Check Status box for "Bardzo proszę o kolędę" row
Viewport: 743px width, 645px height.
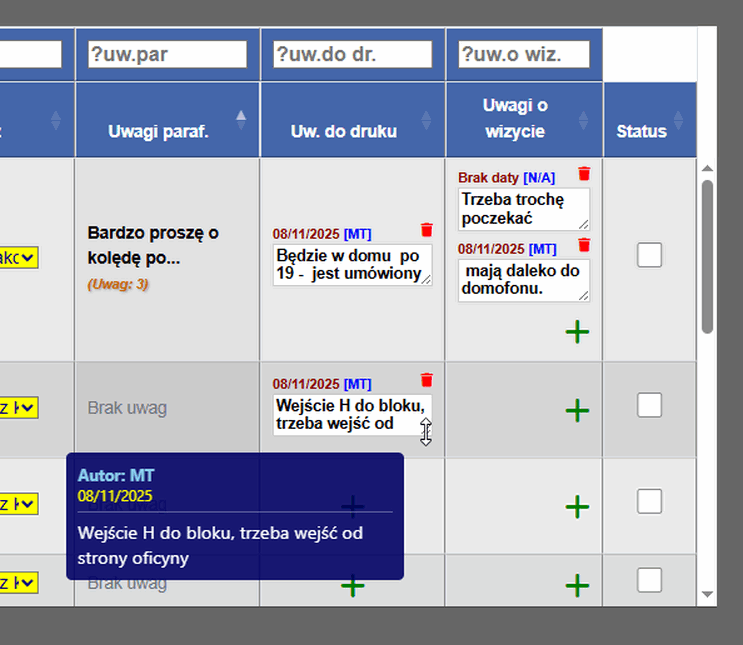tap(649, 255)
